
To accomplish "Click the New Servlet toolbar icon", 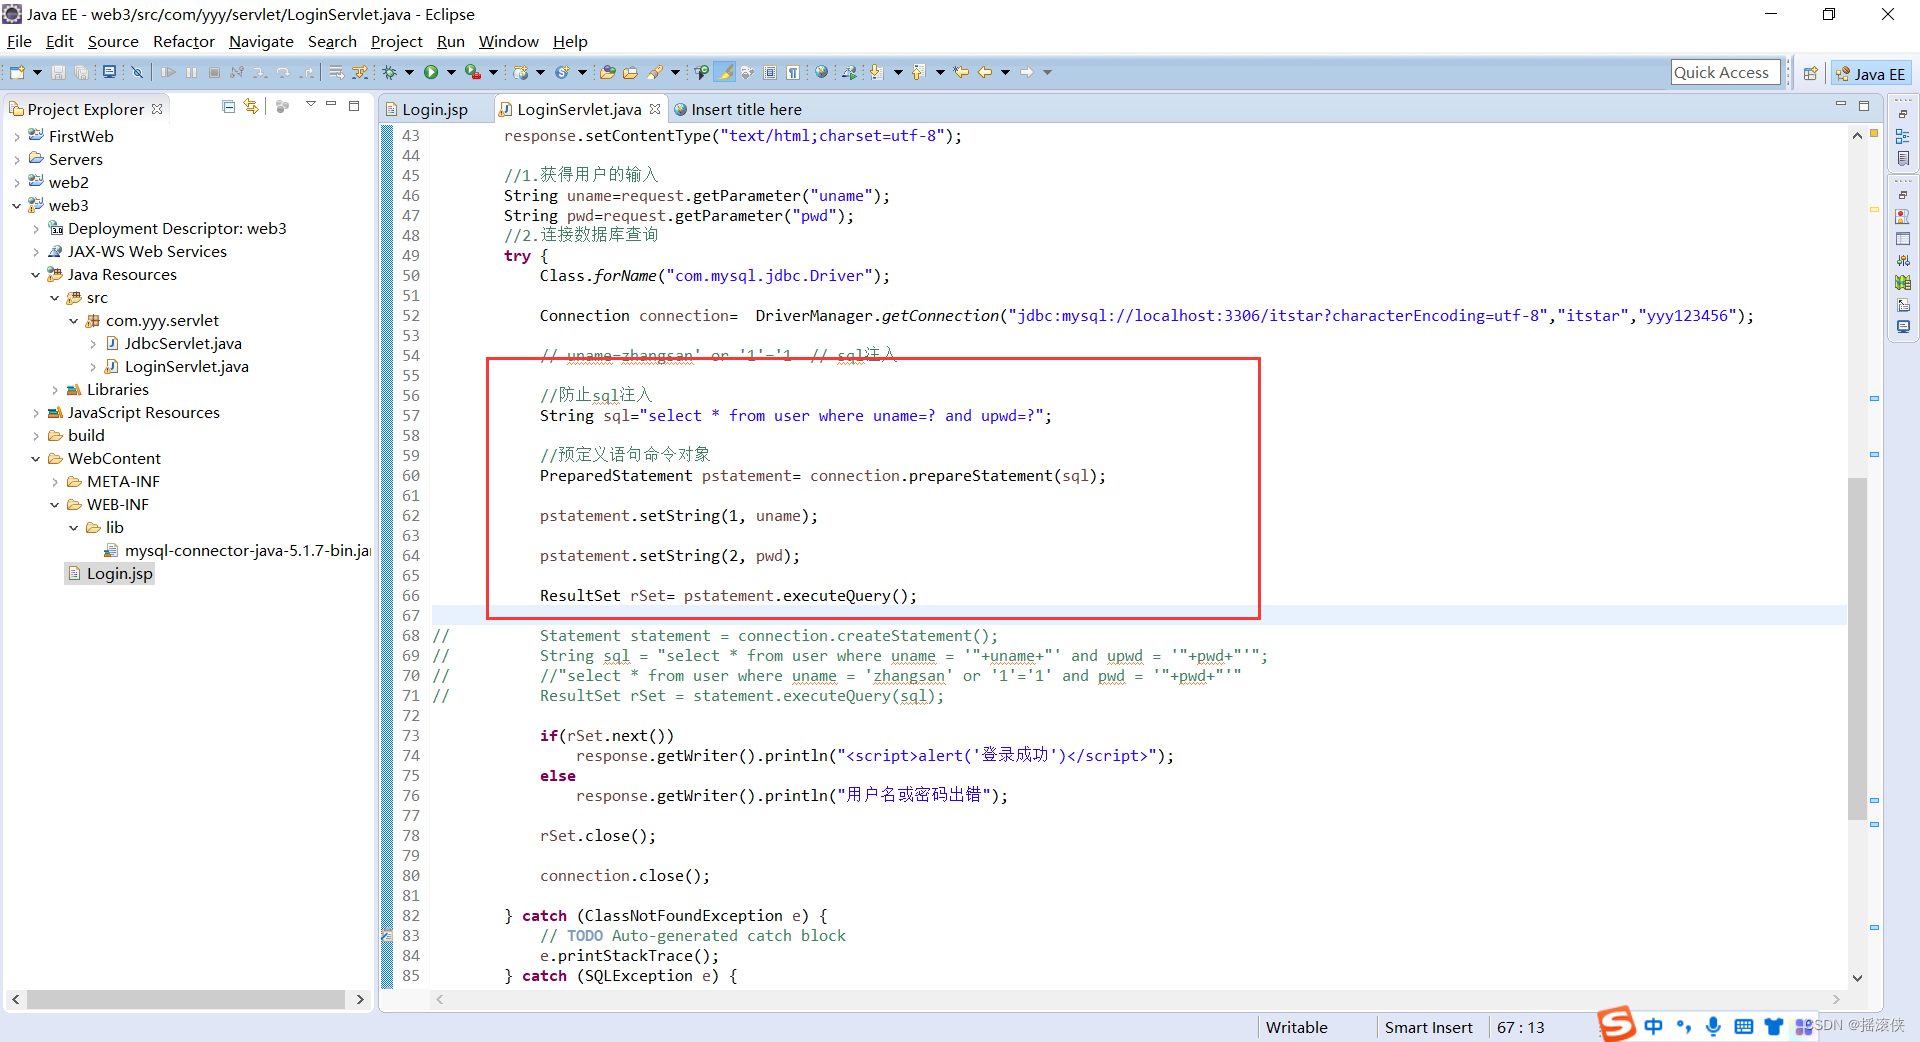I will [562, 72].
